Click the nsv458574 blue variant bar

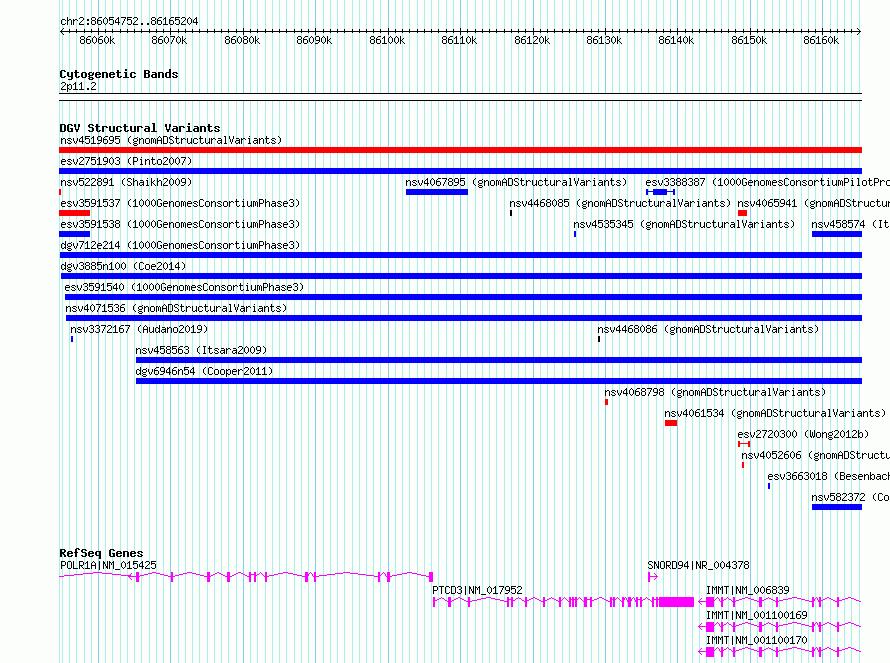[837, 234]
